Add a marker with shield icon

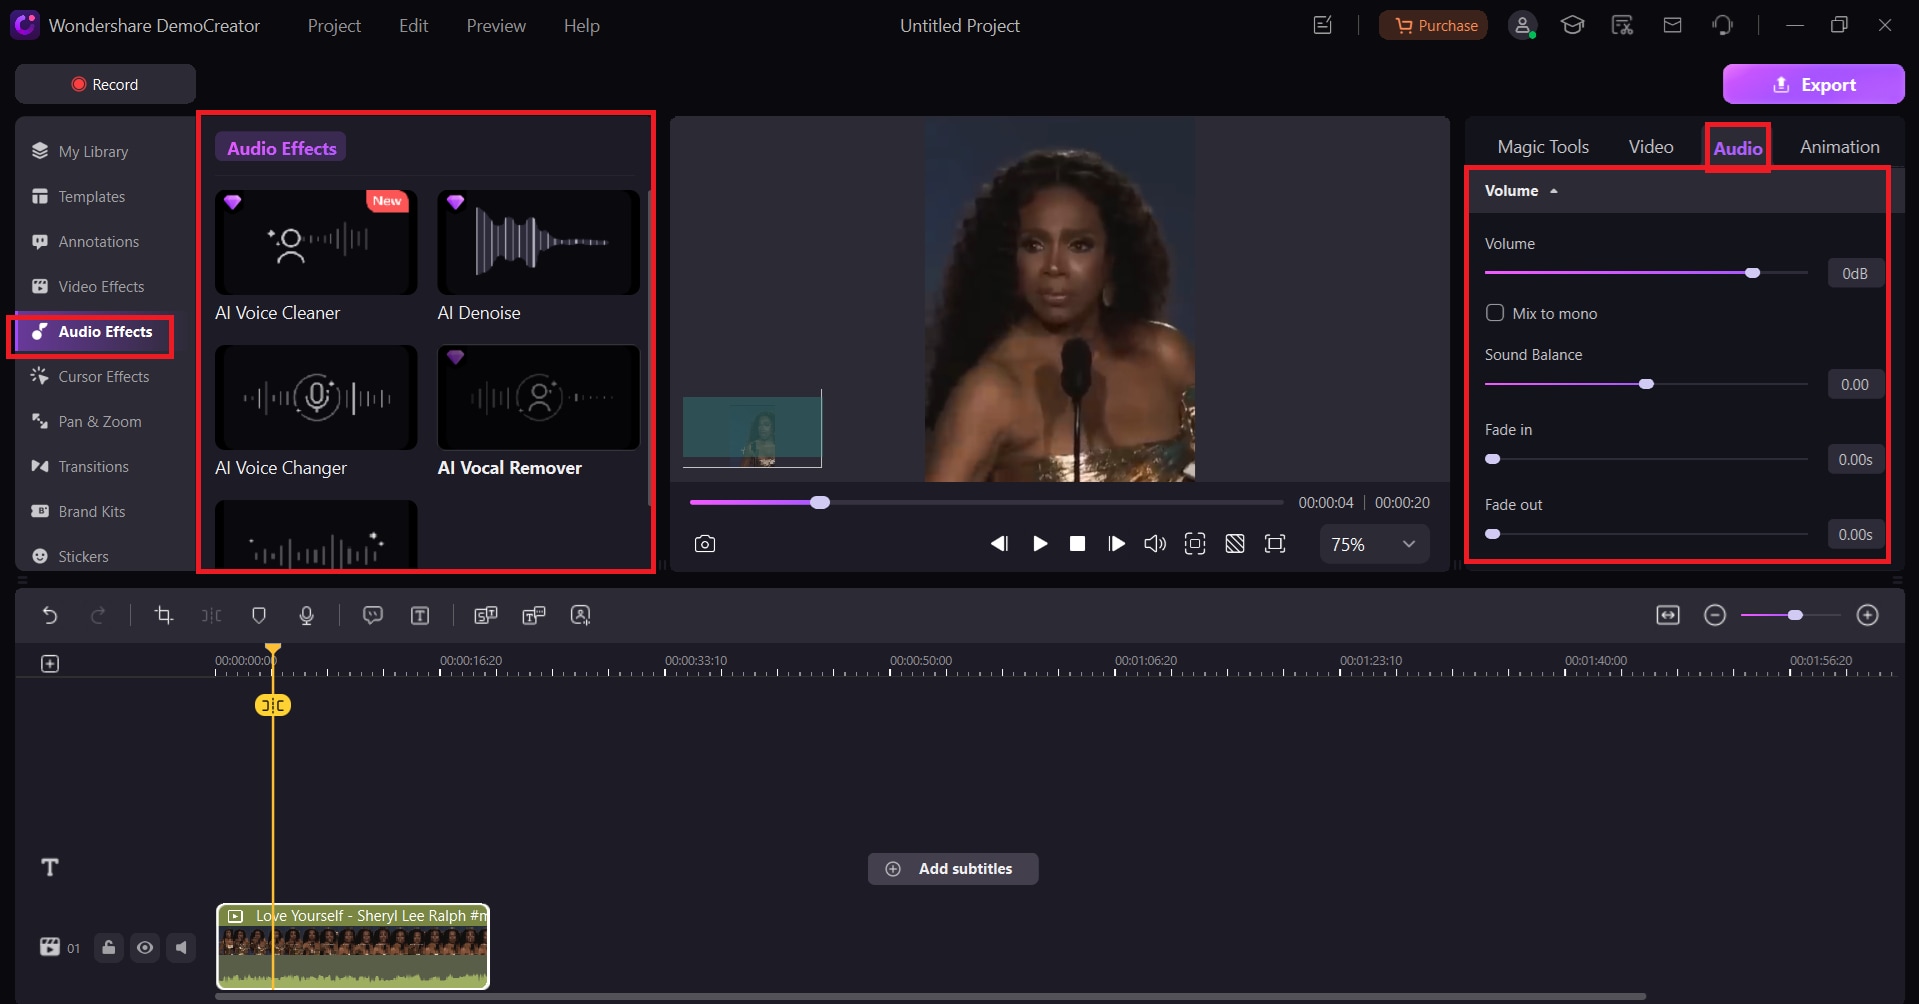pos(259,615)
